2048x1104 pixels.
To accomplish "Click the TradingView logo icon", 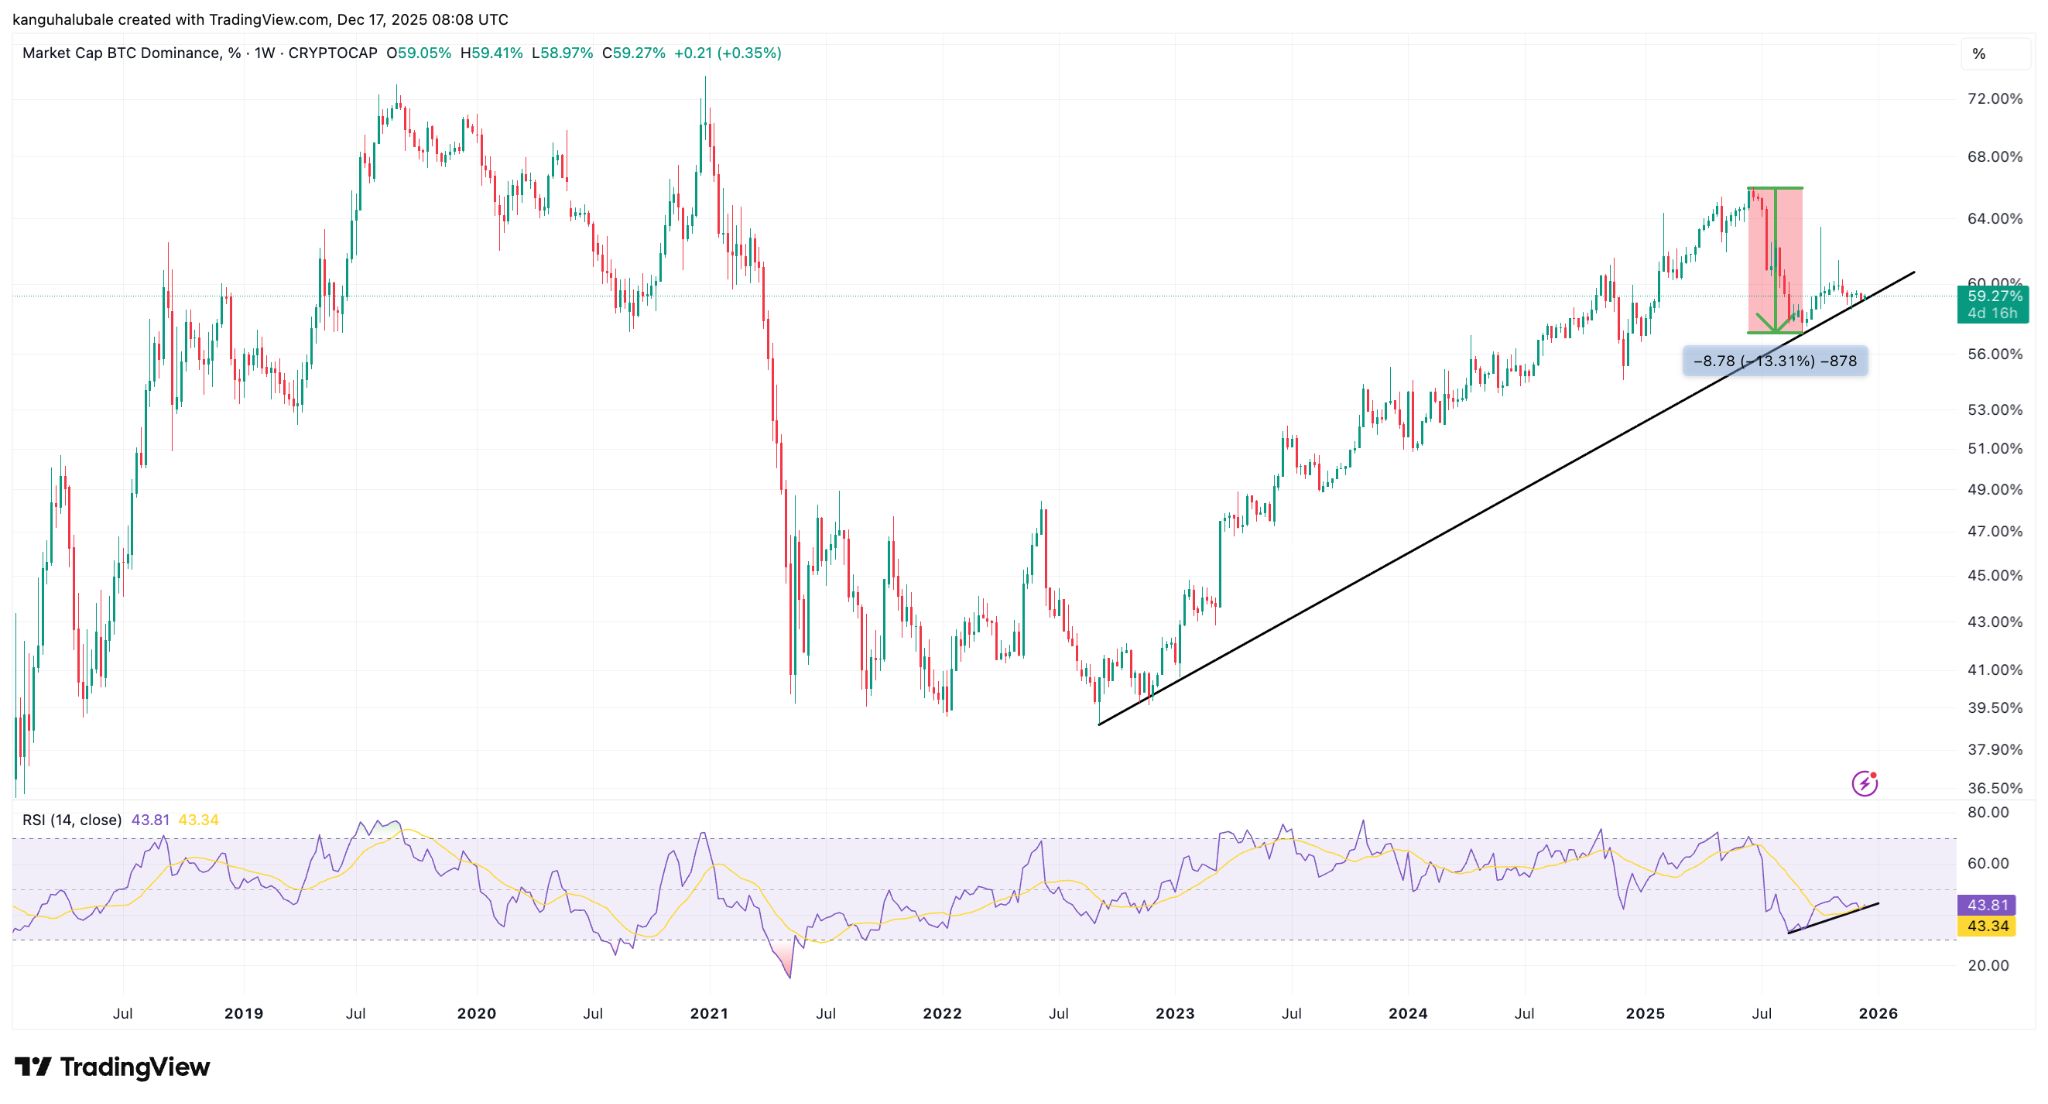I will (x=32, y=1067).
